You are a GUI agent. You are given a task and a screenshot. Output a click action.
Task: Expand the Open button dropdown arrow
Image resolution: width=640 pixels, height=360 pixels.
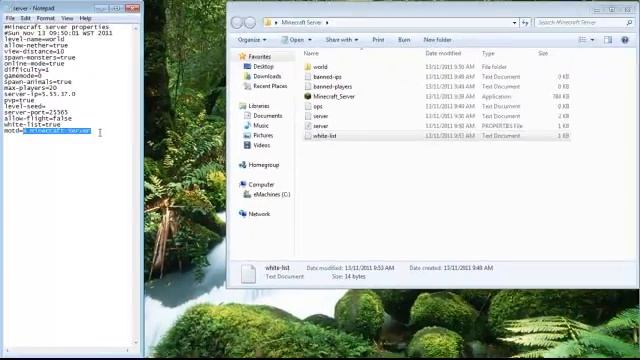310,40
